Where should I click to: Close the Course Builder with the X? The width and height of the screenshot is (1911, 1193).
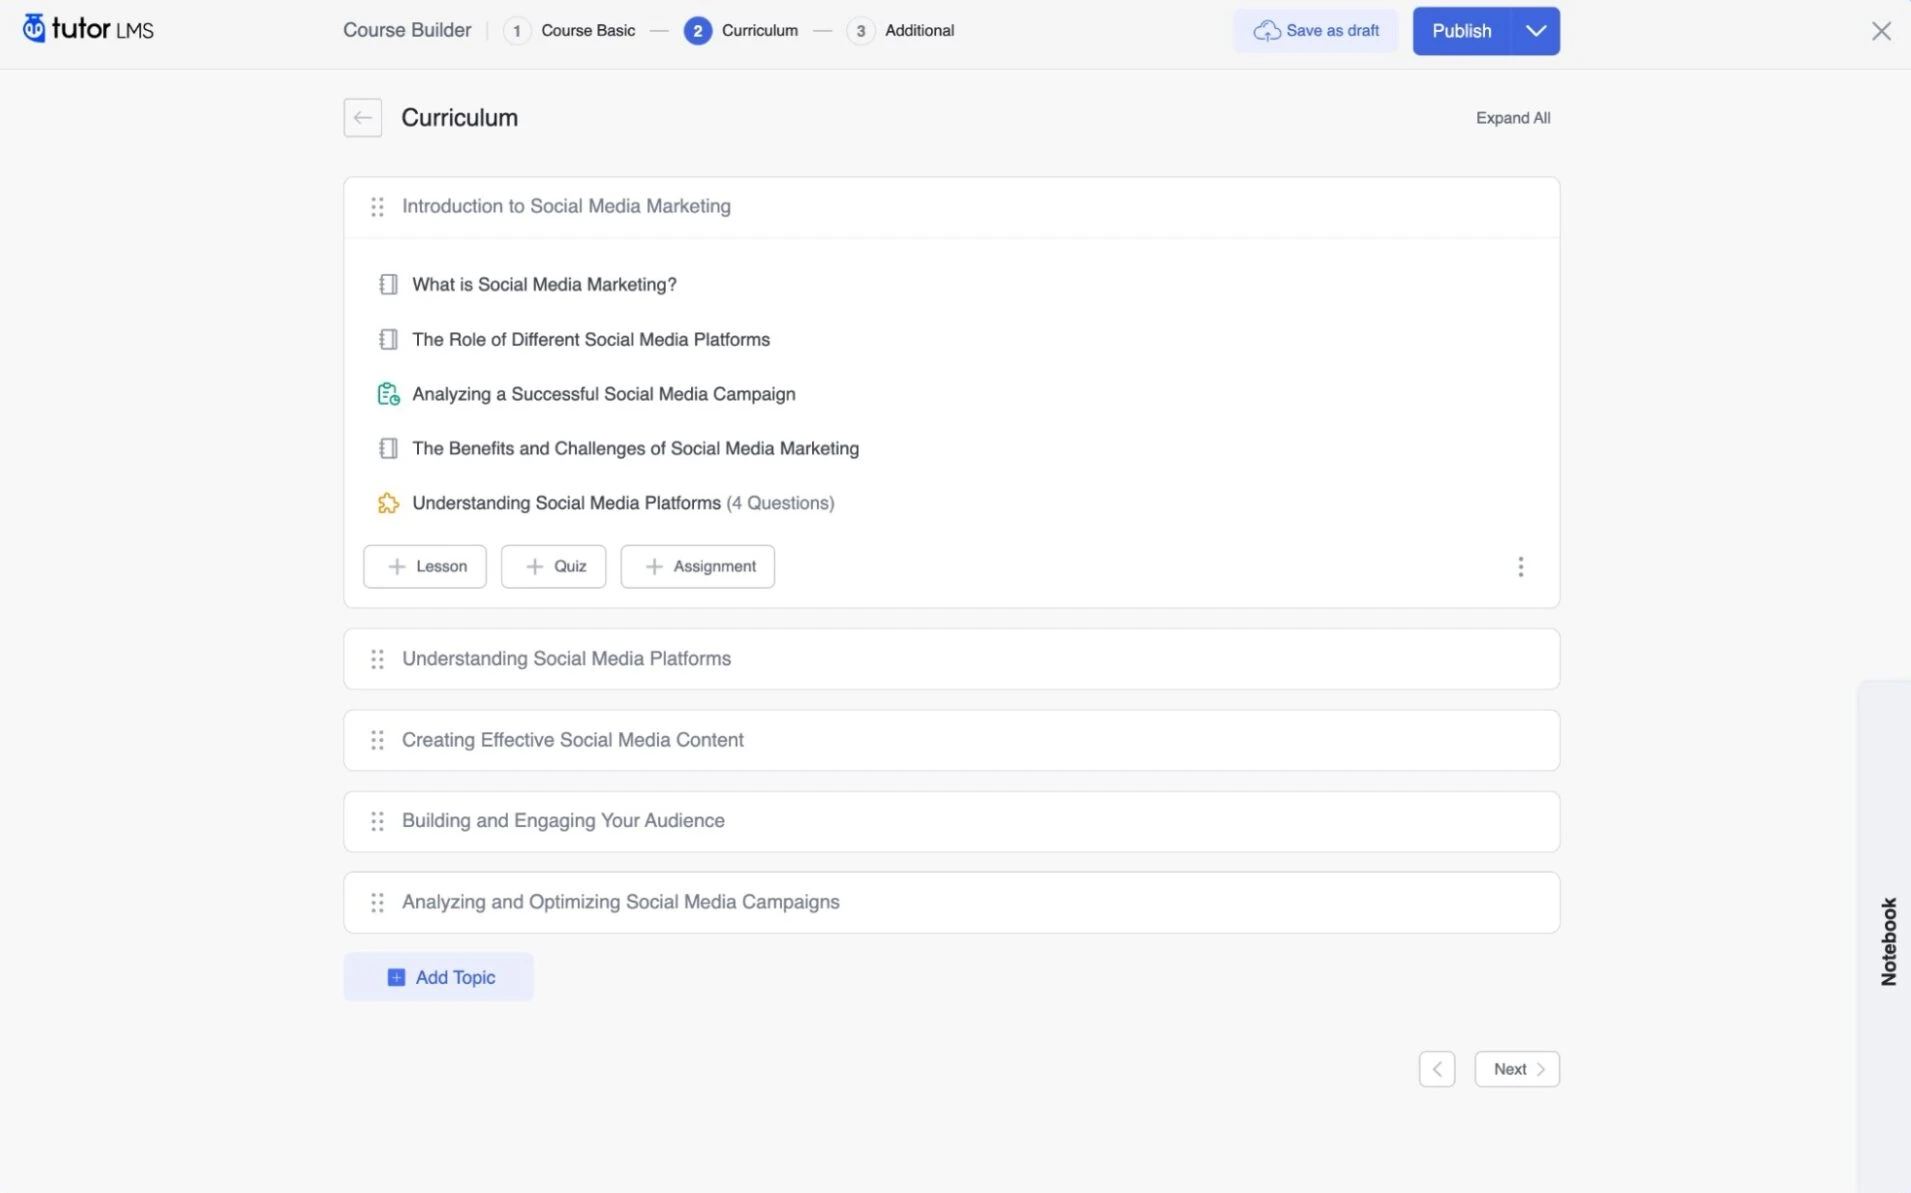(x=1881, y=30)
